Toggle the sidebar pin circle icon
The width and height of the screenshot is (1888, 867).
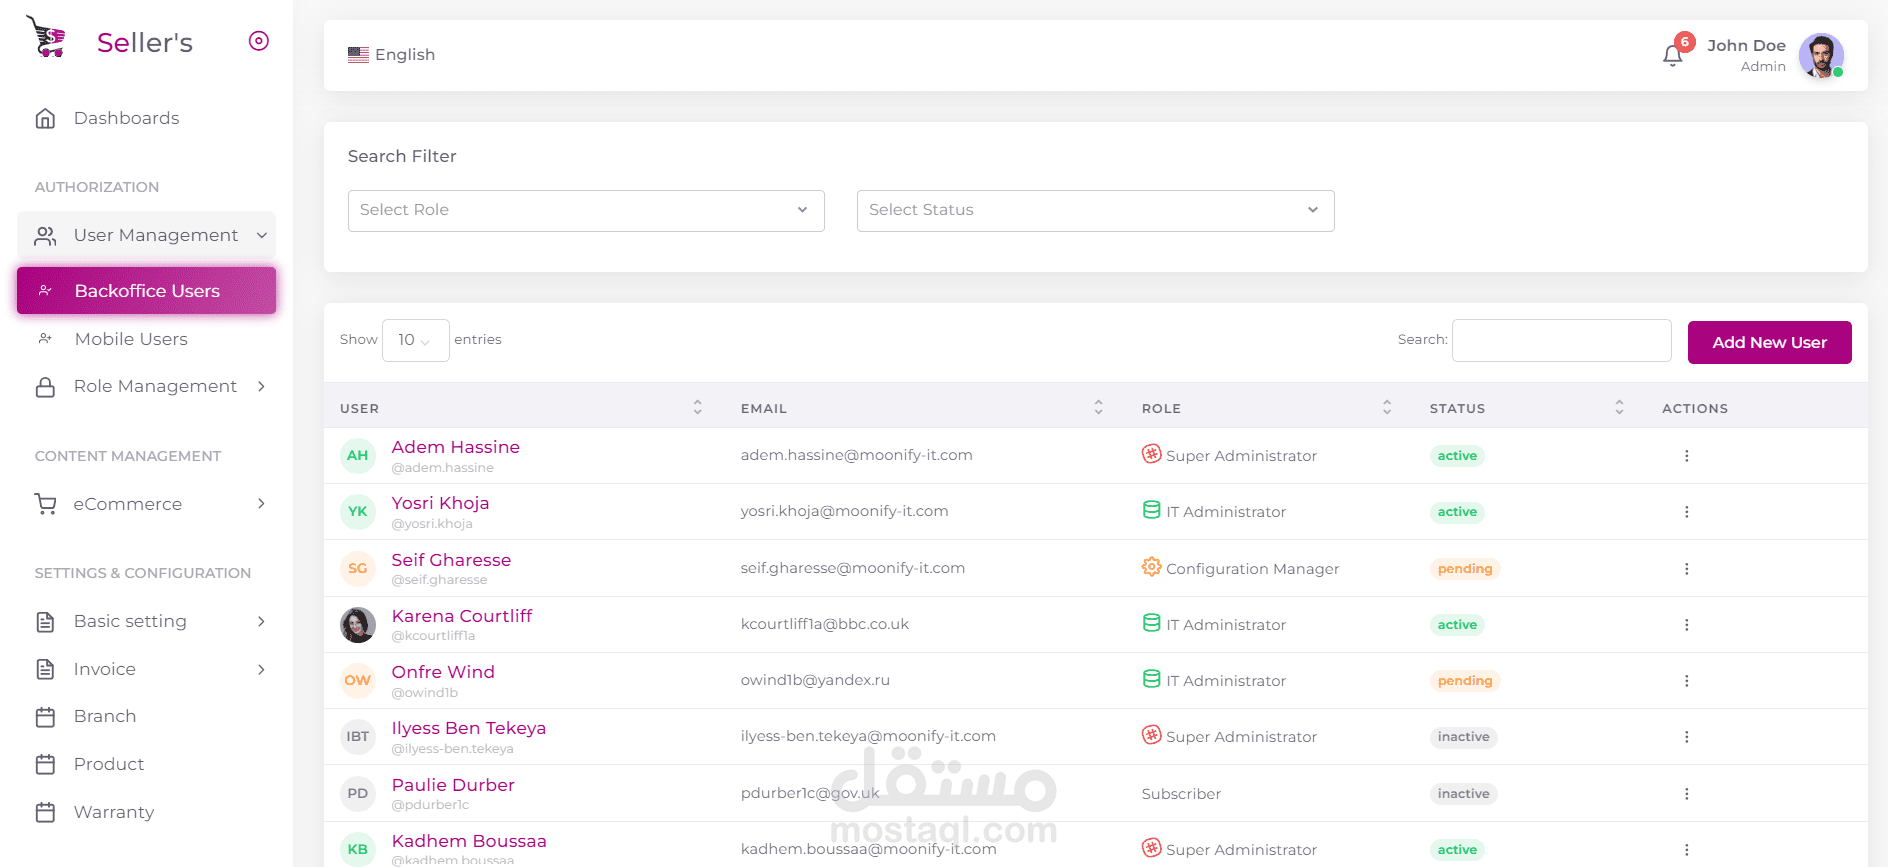click(x=259, y=41)
